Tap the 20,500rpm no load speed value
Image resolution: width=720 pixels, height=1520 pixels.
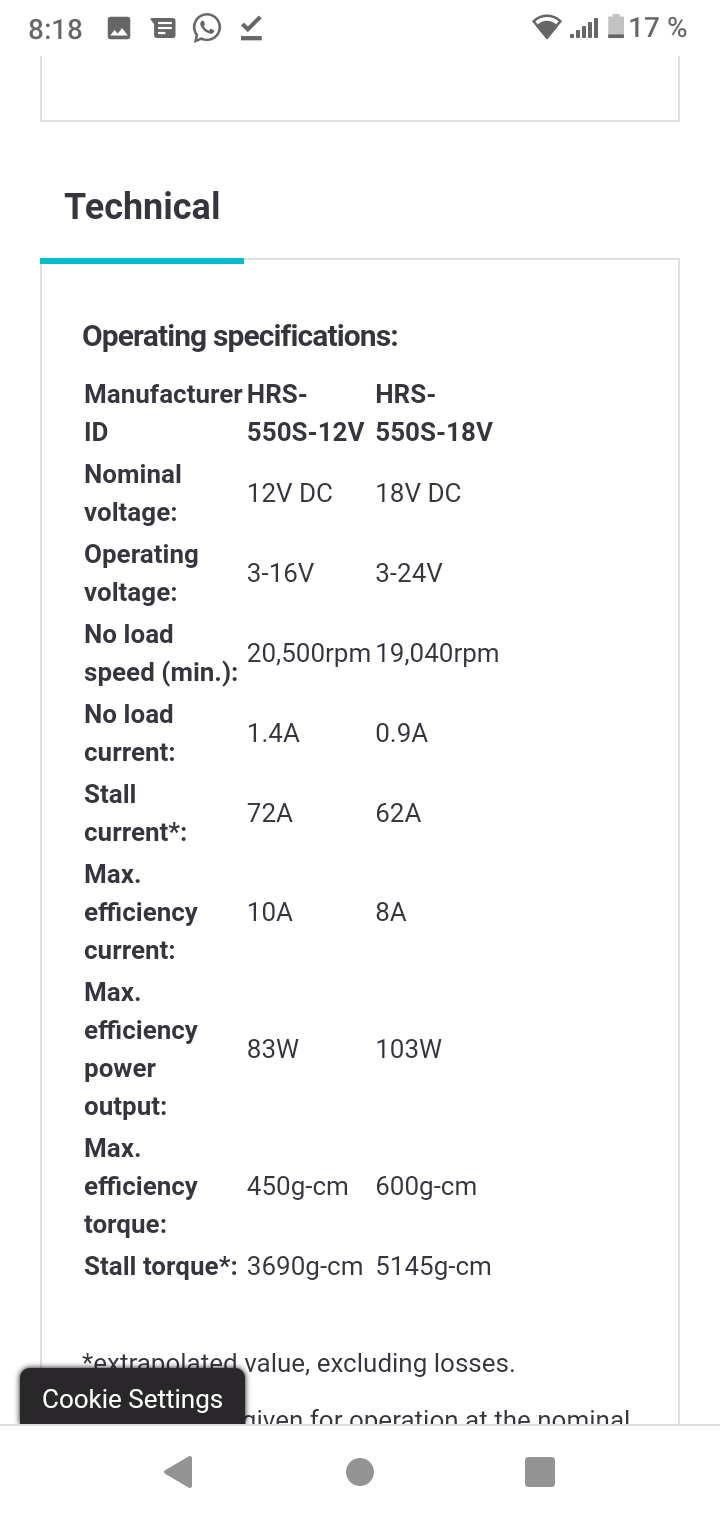pyautogui.click(x=308, y=653)
